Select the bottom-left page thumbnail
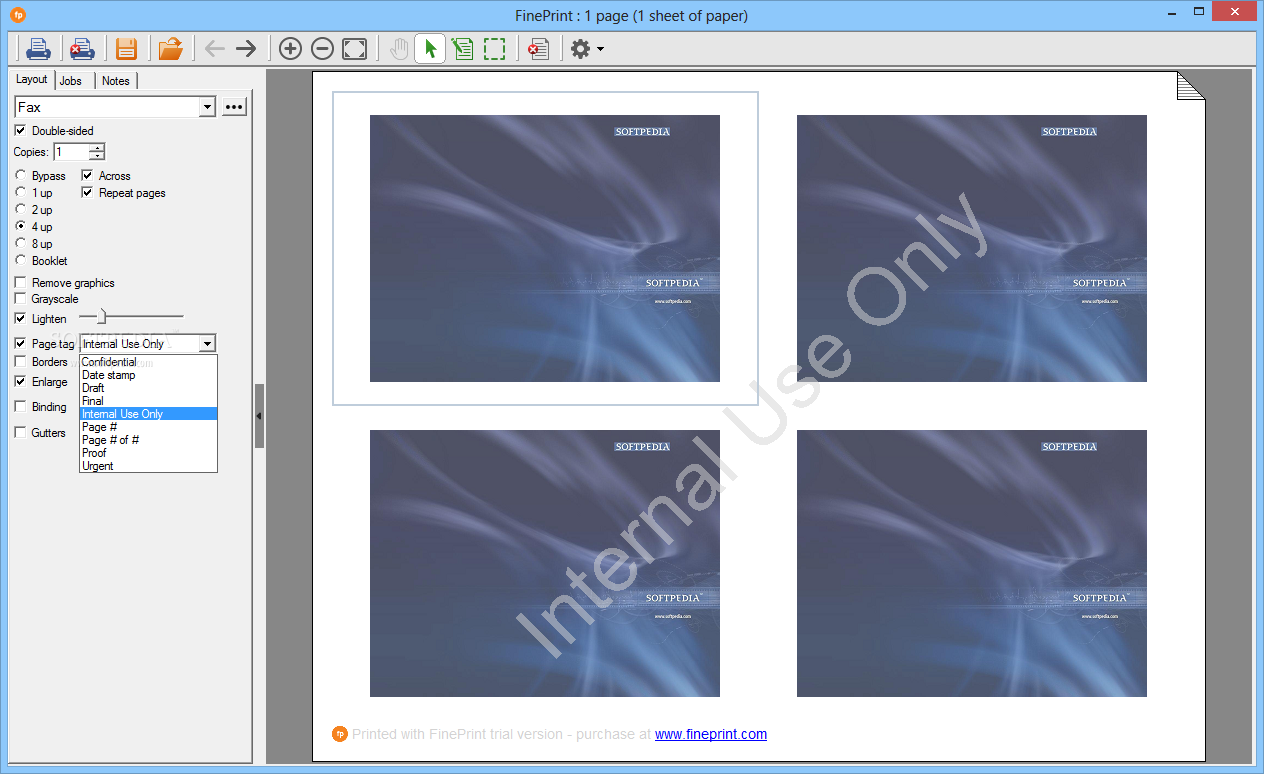This screenshot has width=1264, height=774. pyautogui.click(x=545, y=563)
